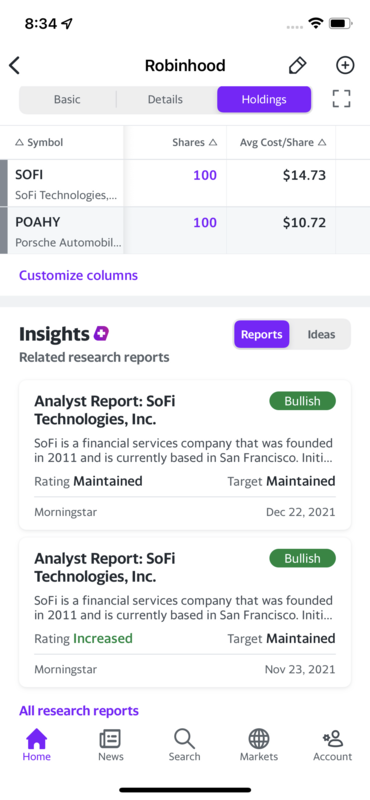Open the Account tab icon
Image resolution: width=370 pixels, height=800 pixels.
(333, 738)
